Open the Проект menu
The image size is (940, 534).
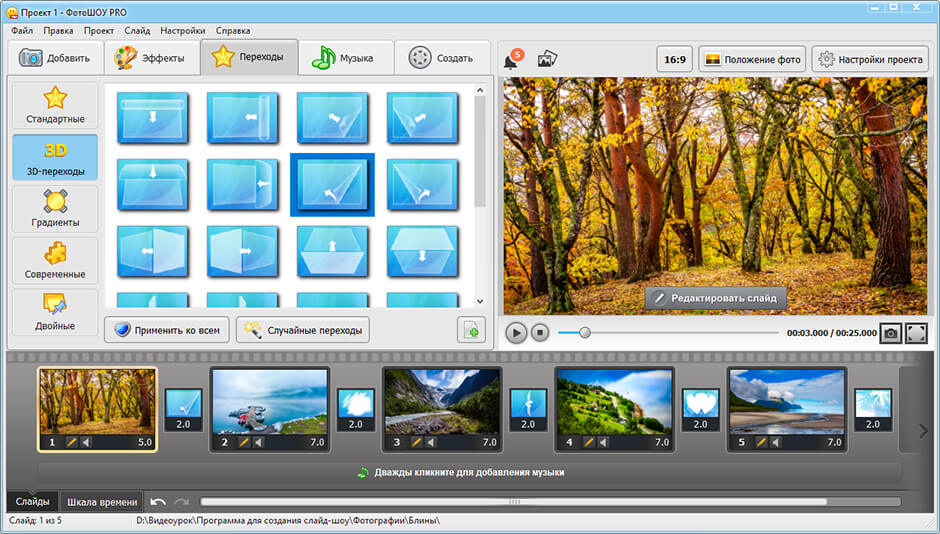pos(99,31)
